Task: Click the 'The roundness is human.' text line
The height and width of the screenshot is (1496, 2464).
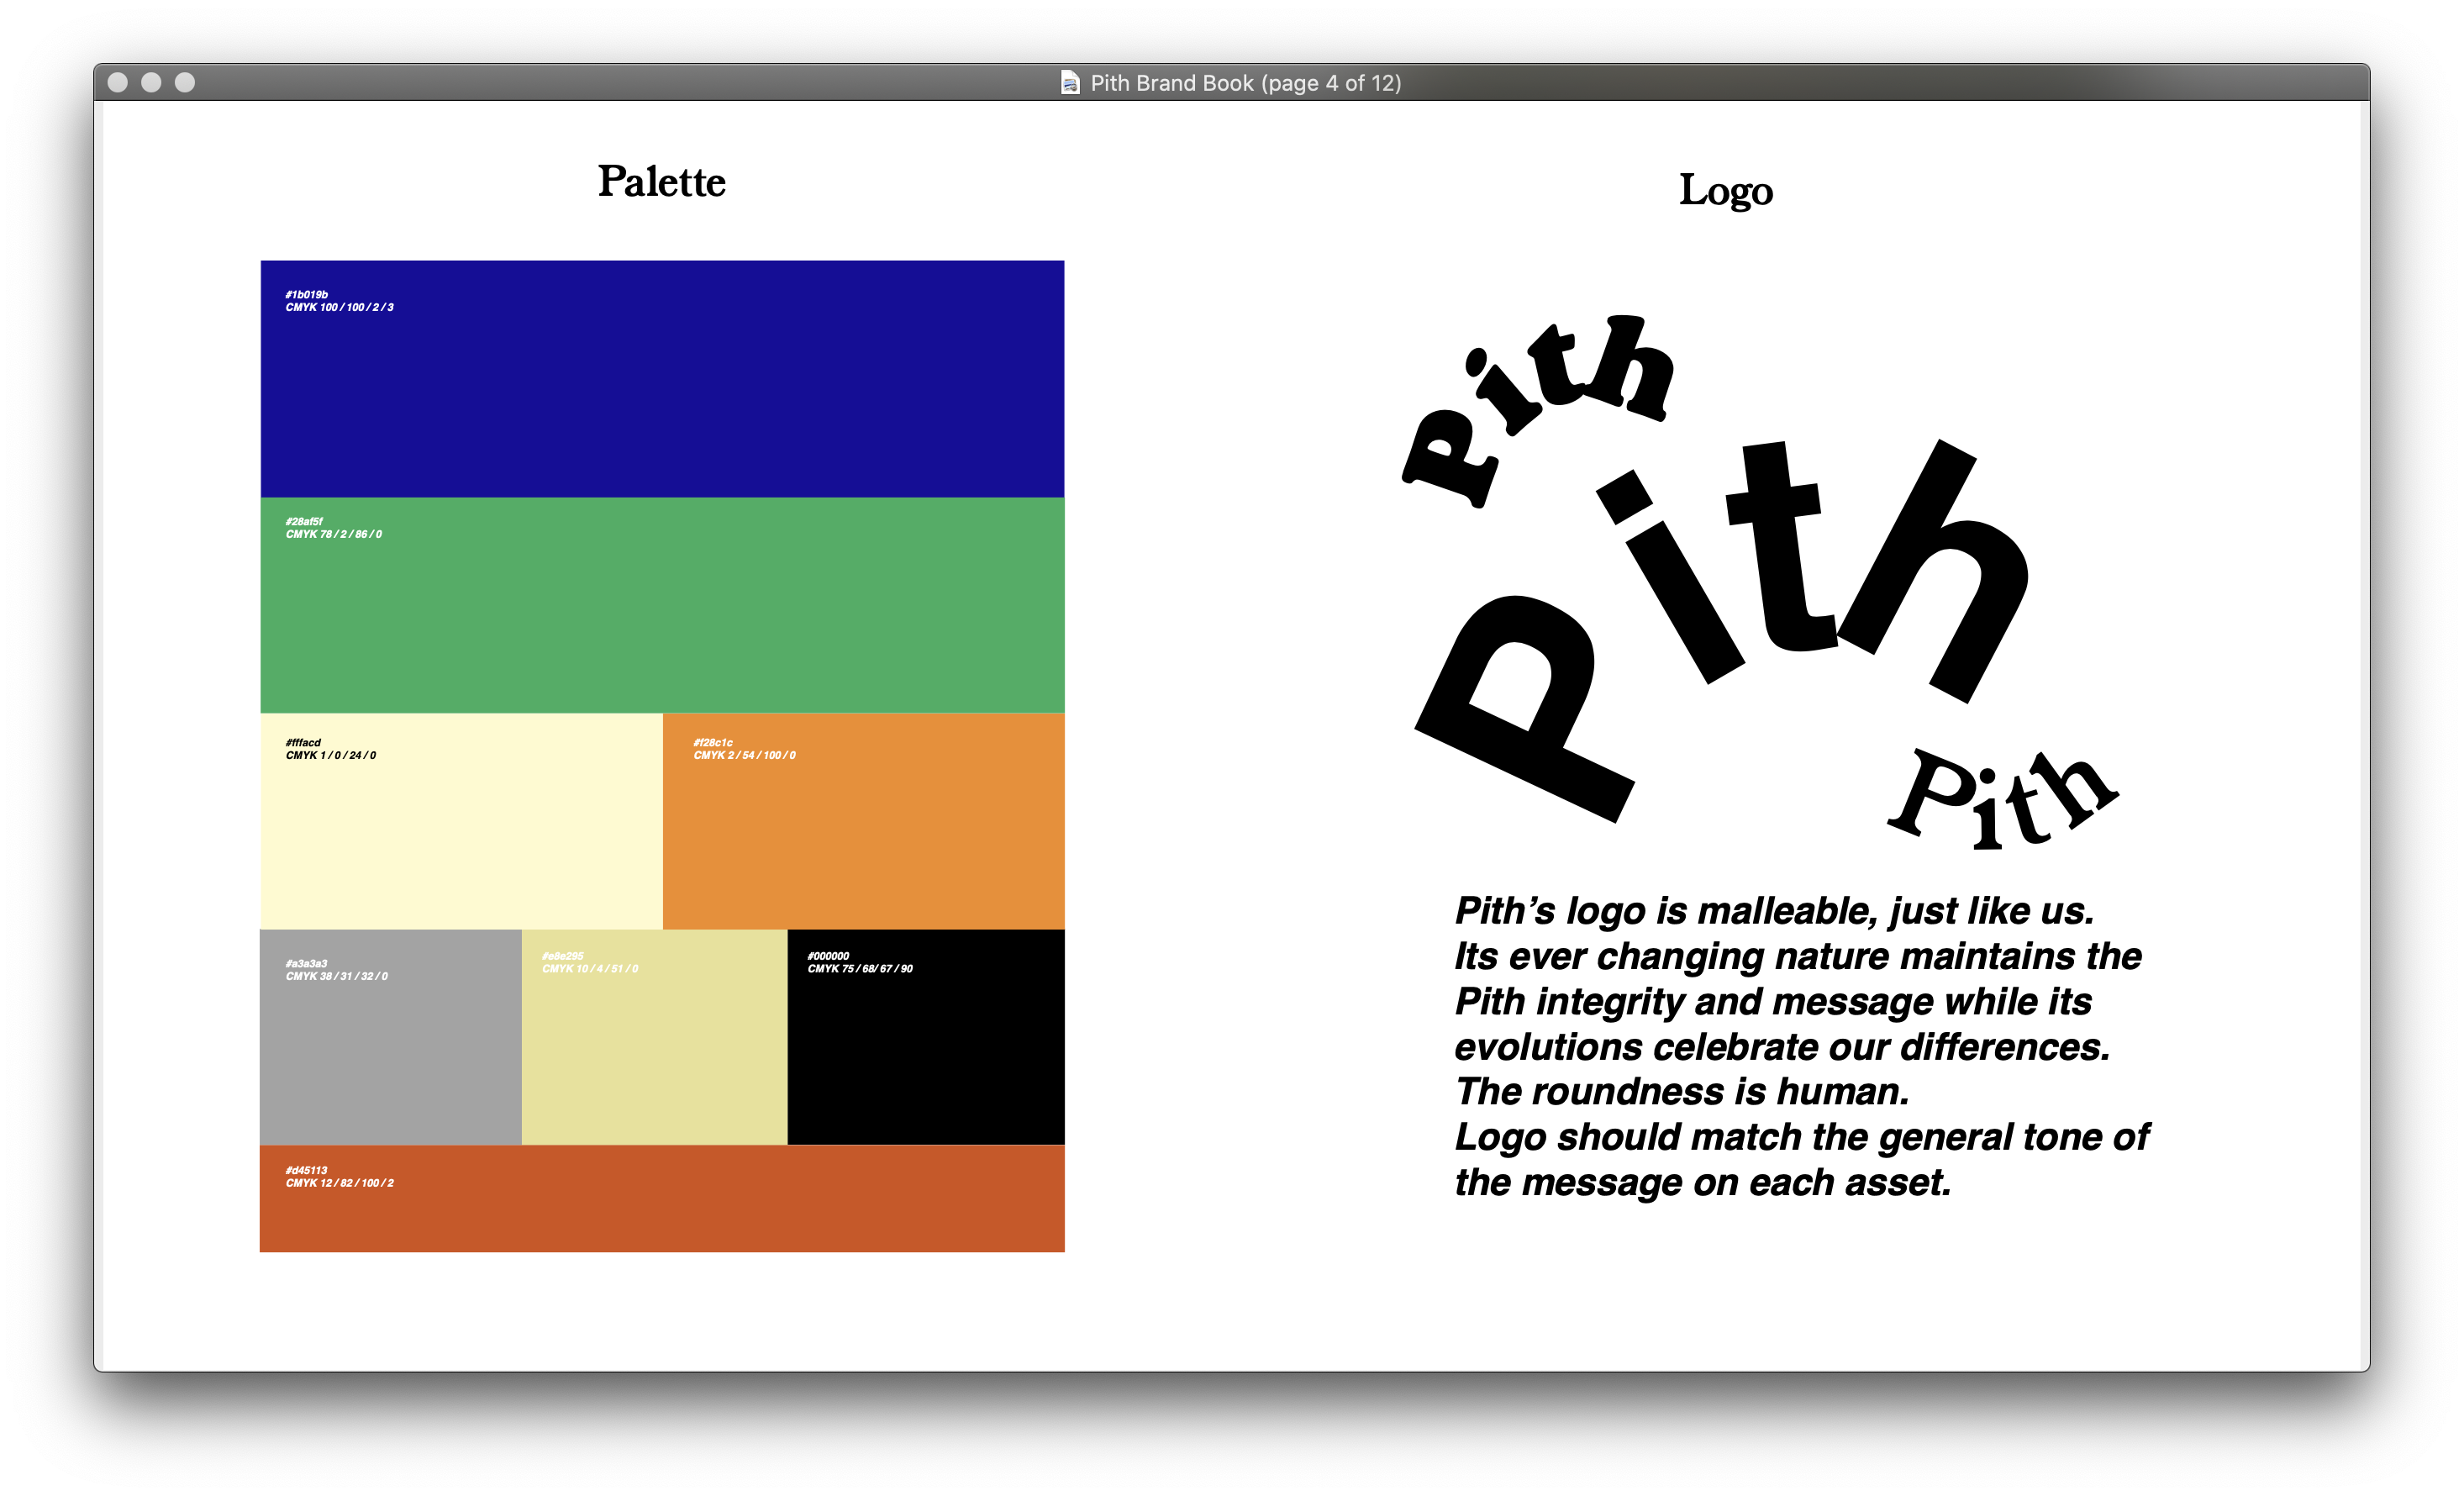Action: (1681, 1092)
